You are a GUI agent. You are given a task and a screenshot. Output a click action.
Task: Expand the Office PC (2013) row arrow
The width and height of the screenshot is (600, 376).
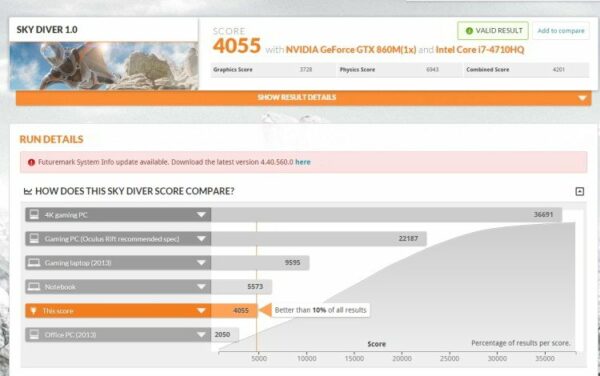(x=201, y=335)
